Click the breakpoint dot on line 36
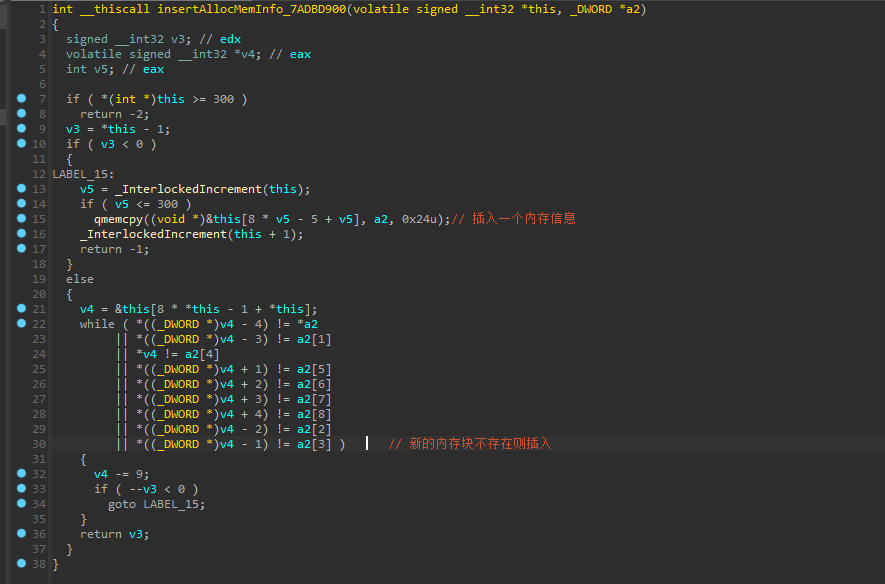 coord(21,534)
